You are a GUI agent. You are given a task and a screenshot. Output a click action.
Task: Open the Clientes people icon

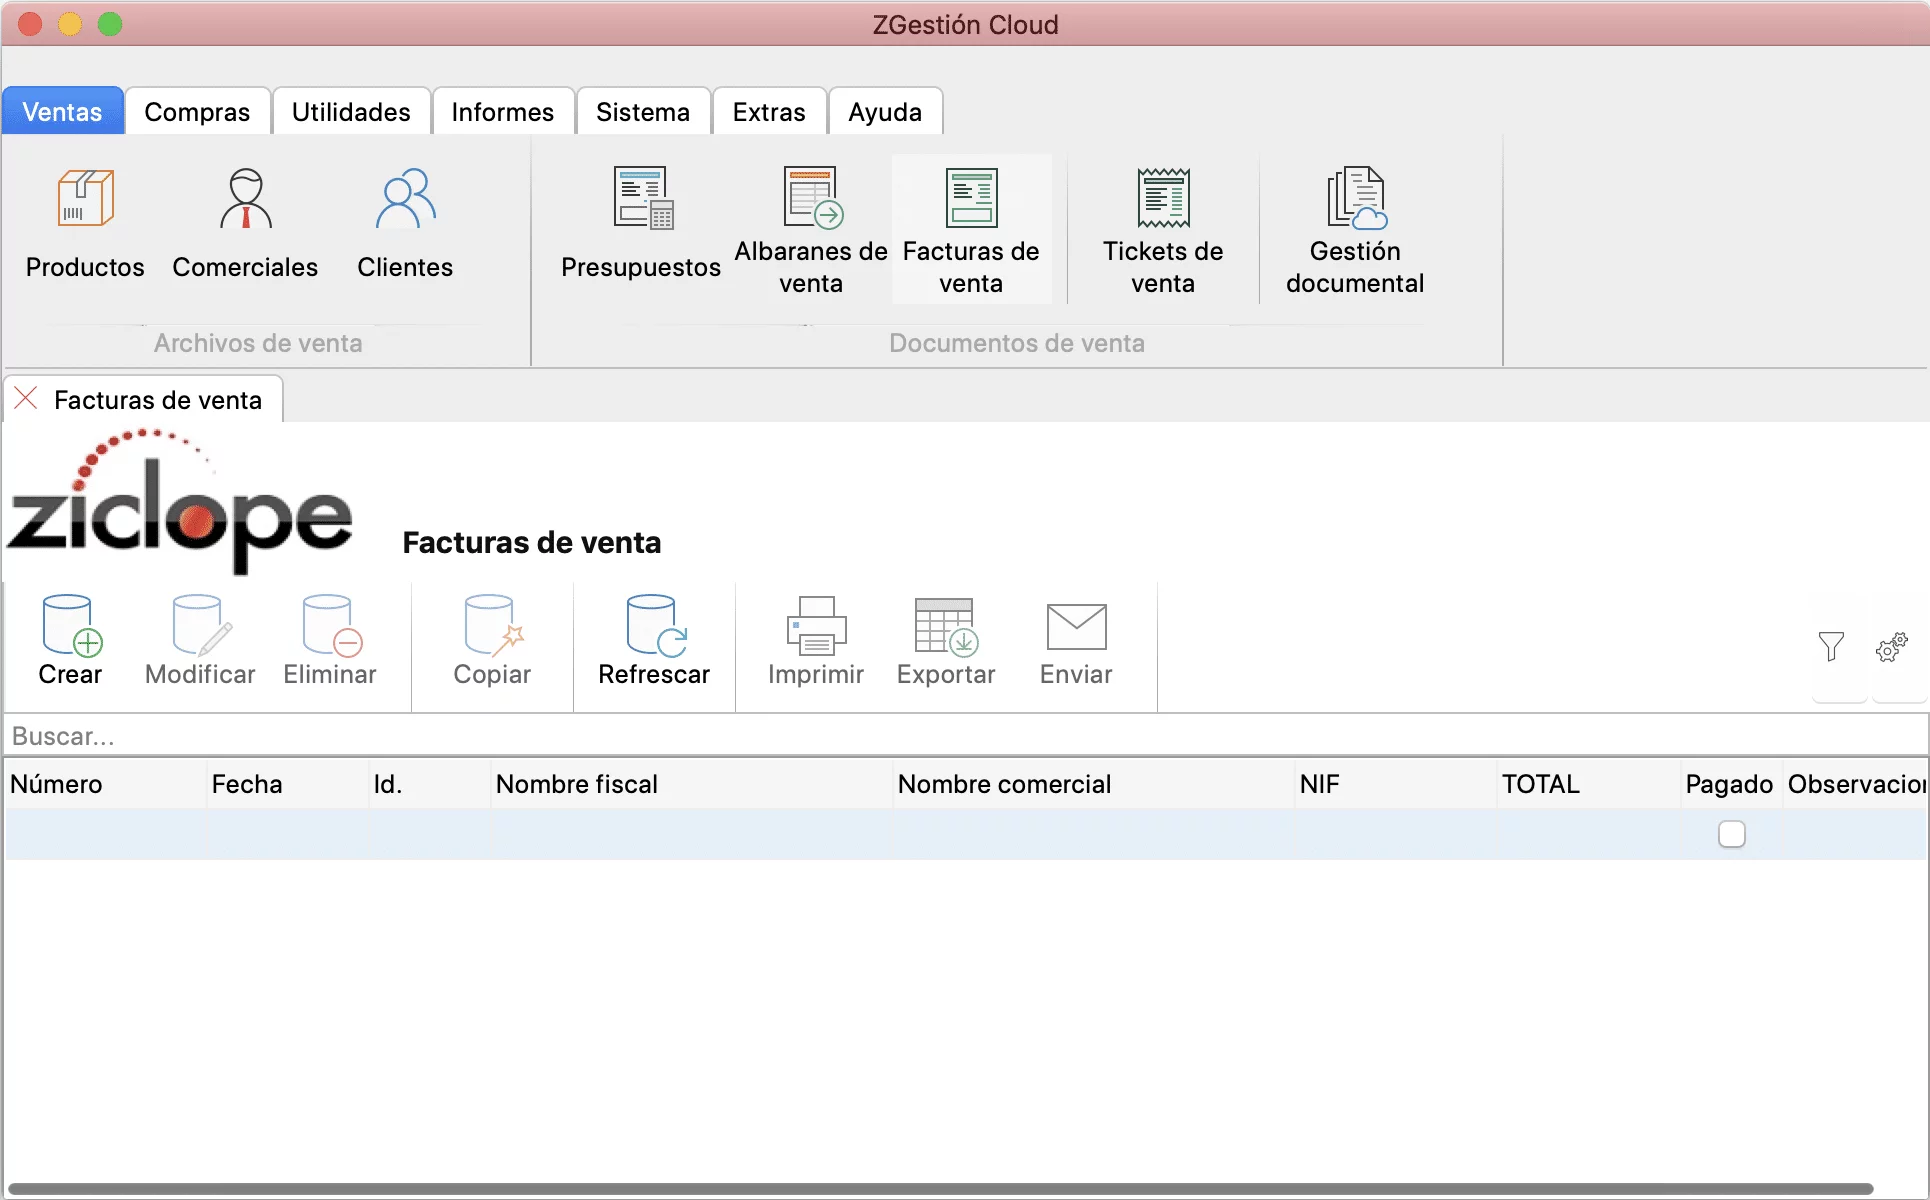pyautogui.click(x=405, y=198)
